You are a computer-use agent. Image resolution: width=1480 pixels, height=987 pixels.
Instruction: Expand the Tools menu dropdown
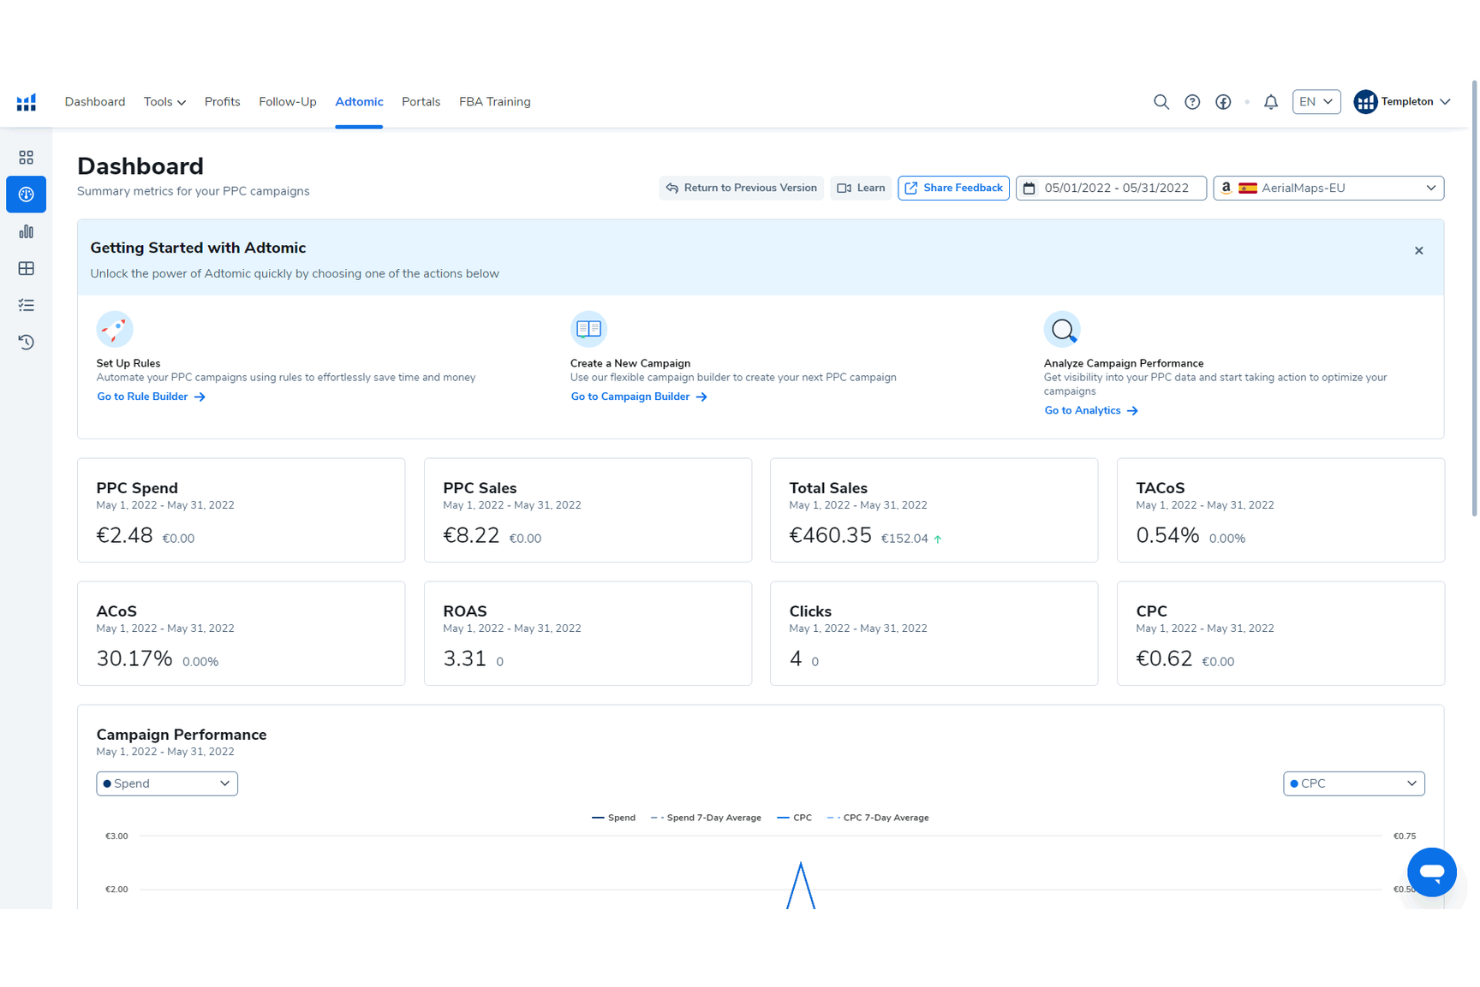pyautogui.click(x=164, y=102)
